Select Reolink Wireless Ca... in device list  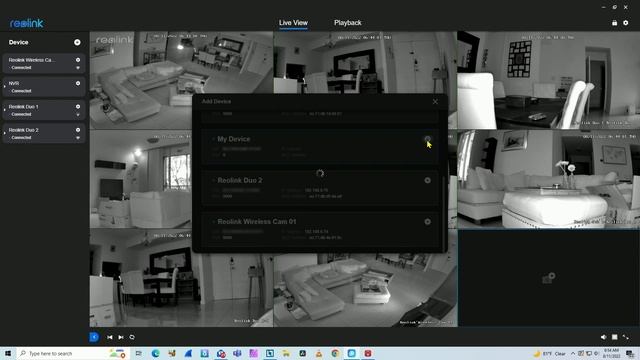coord(44,63)
